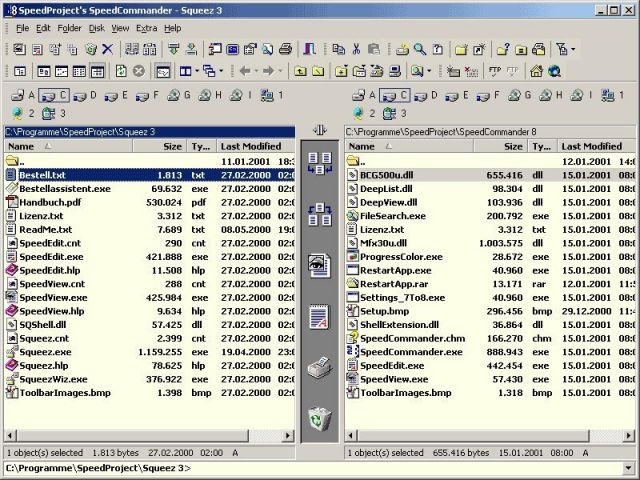Open the Extra menu
This screenshot has height=480, width=640.
pyautogui.click(x=147, y=28)
